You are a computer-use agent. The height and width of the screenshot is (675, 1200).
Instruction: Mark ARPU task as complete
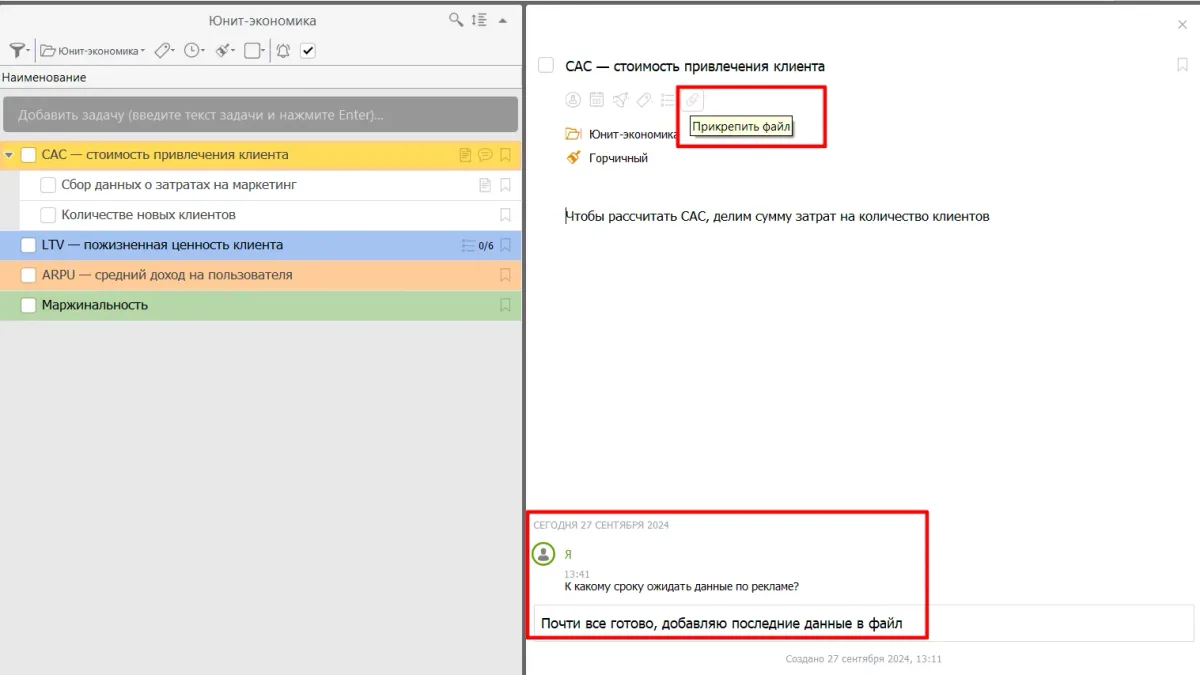coord(28,275)
